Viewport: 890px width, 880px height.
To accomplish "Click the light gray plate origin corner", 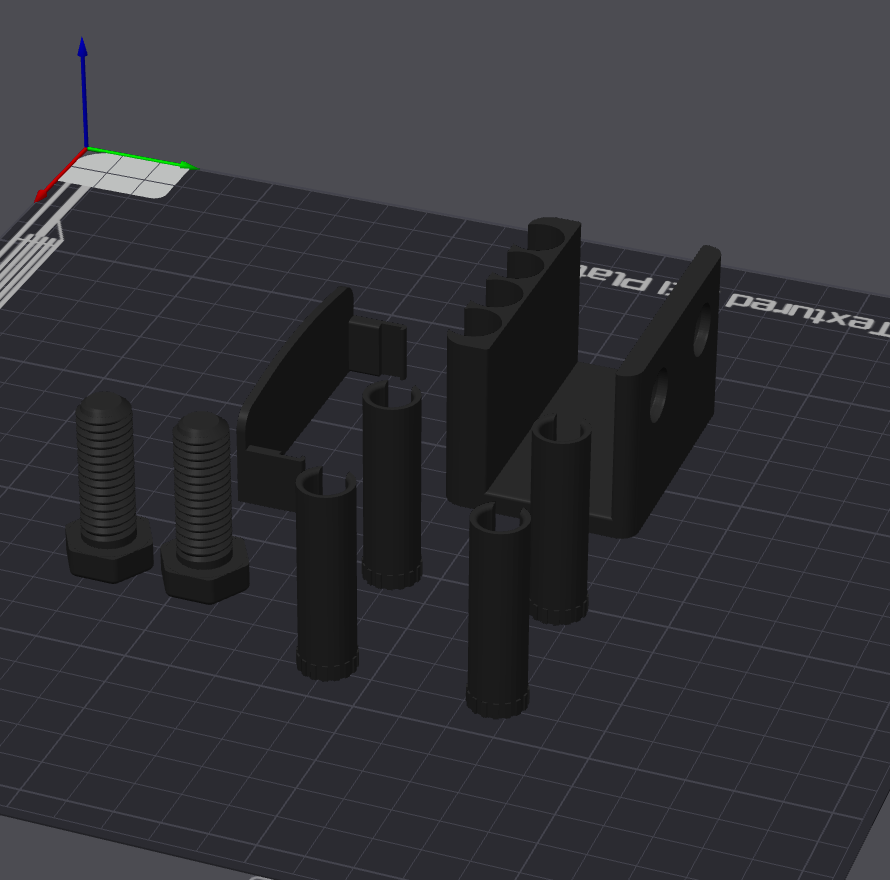I will click(128, 176).
